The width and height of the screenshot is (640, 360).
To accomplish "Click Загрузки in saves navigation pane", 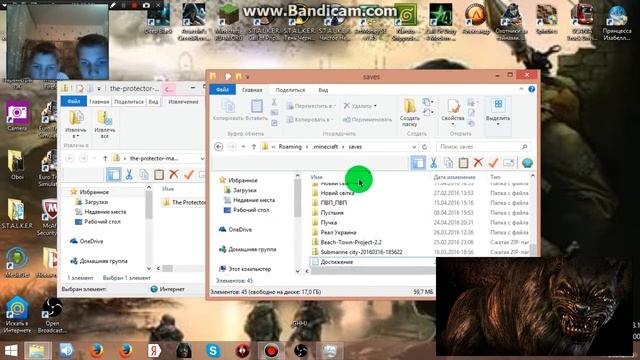I will 244,190.
